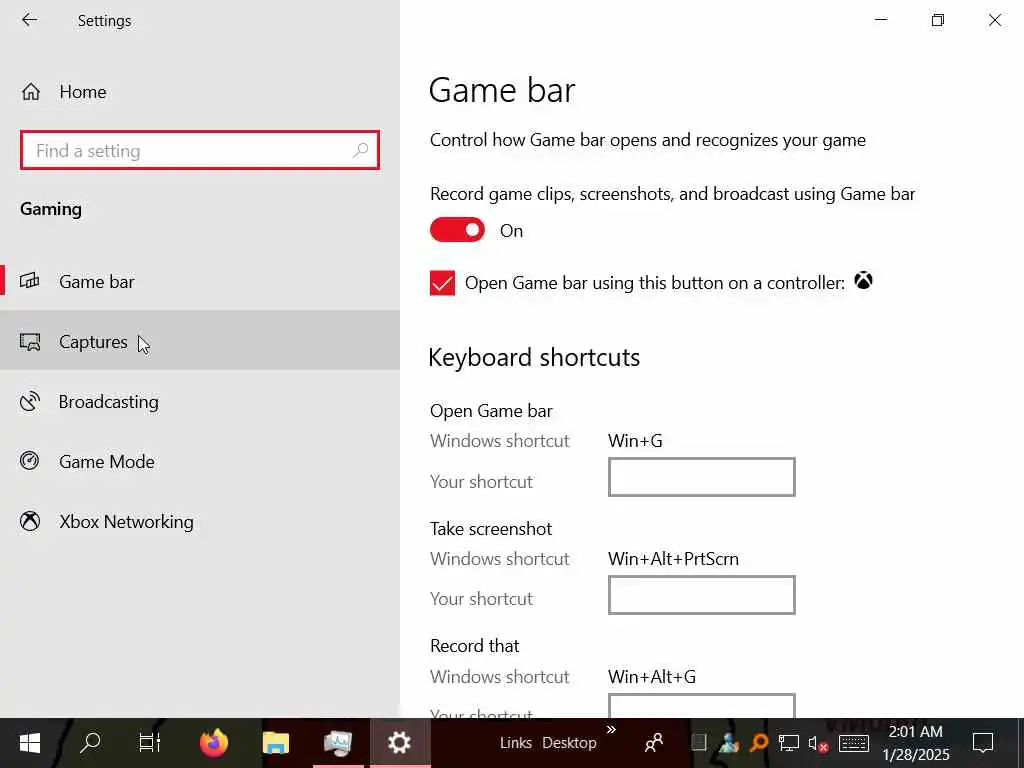This screenshot has height=768, width=1024.
Task: Launch Firefox from the taskbar
Action: (x=214, y=743)
